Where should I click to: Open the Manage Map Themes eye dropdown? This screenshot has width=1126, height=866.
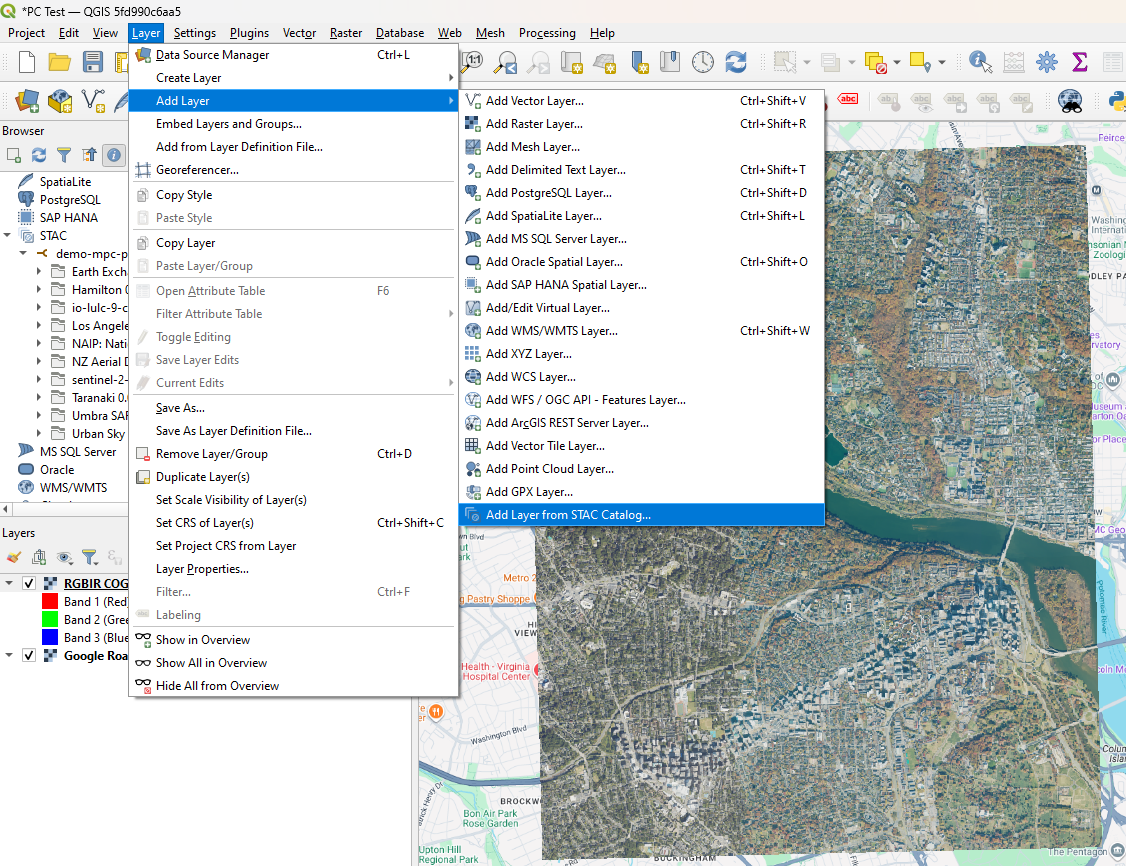tap(65, 557)
